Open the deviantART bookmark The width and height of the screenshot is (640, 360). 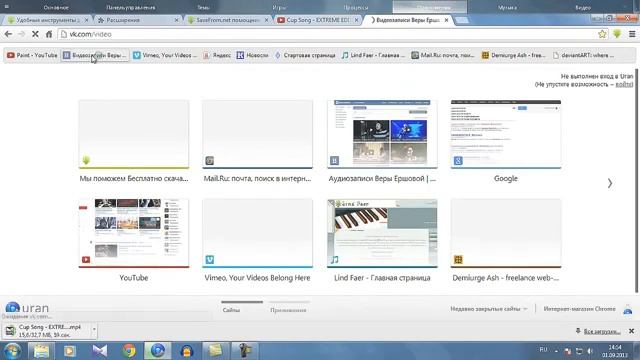tap(584, 55)
